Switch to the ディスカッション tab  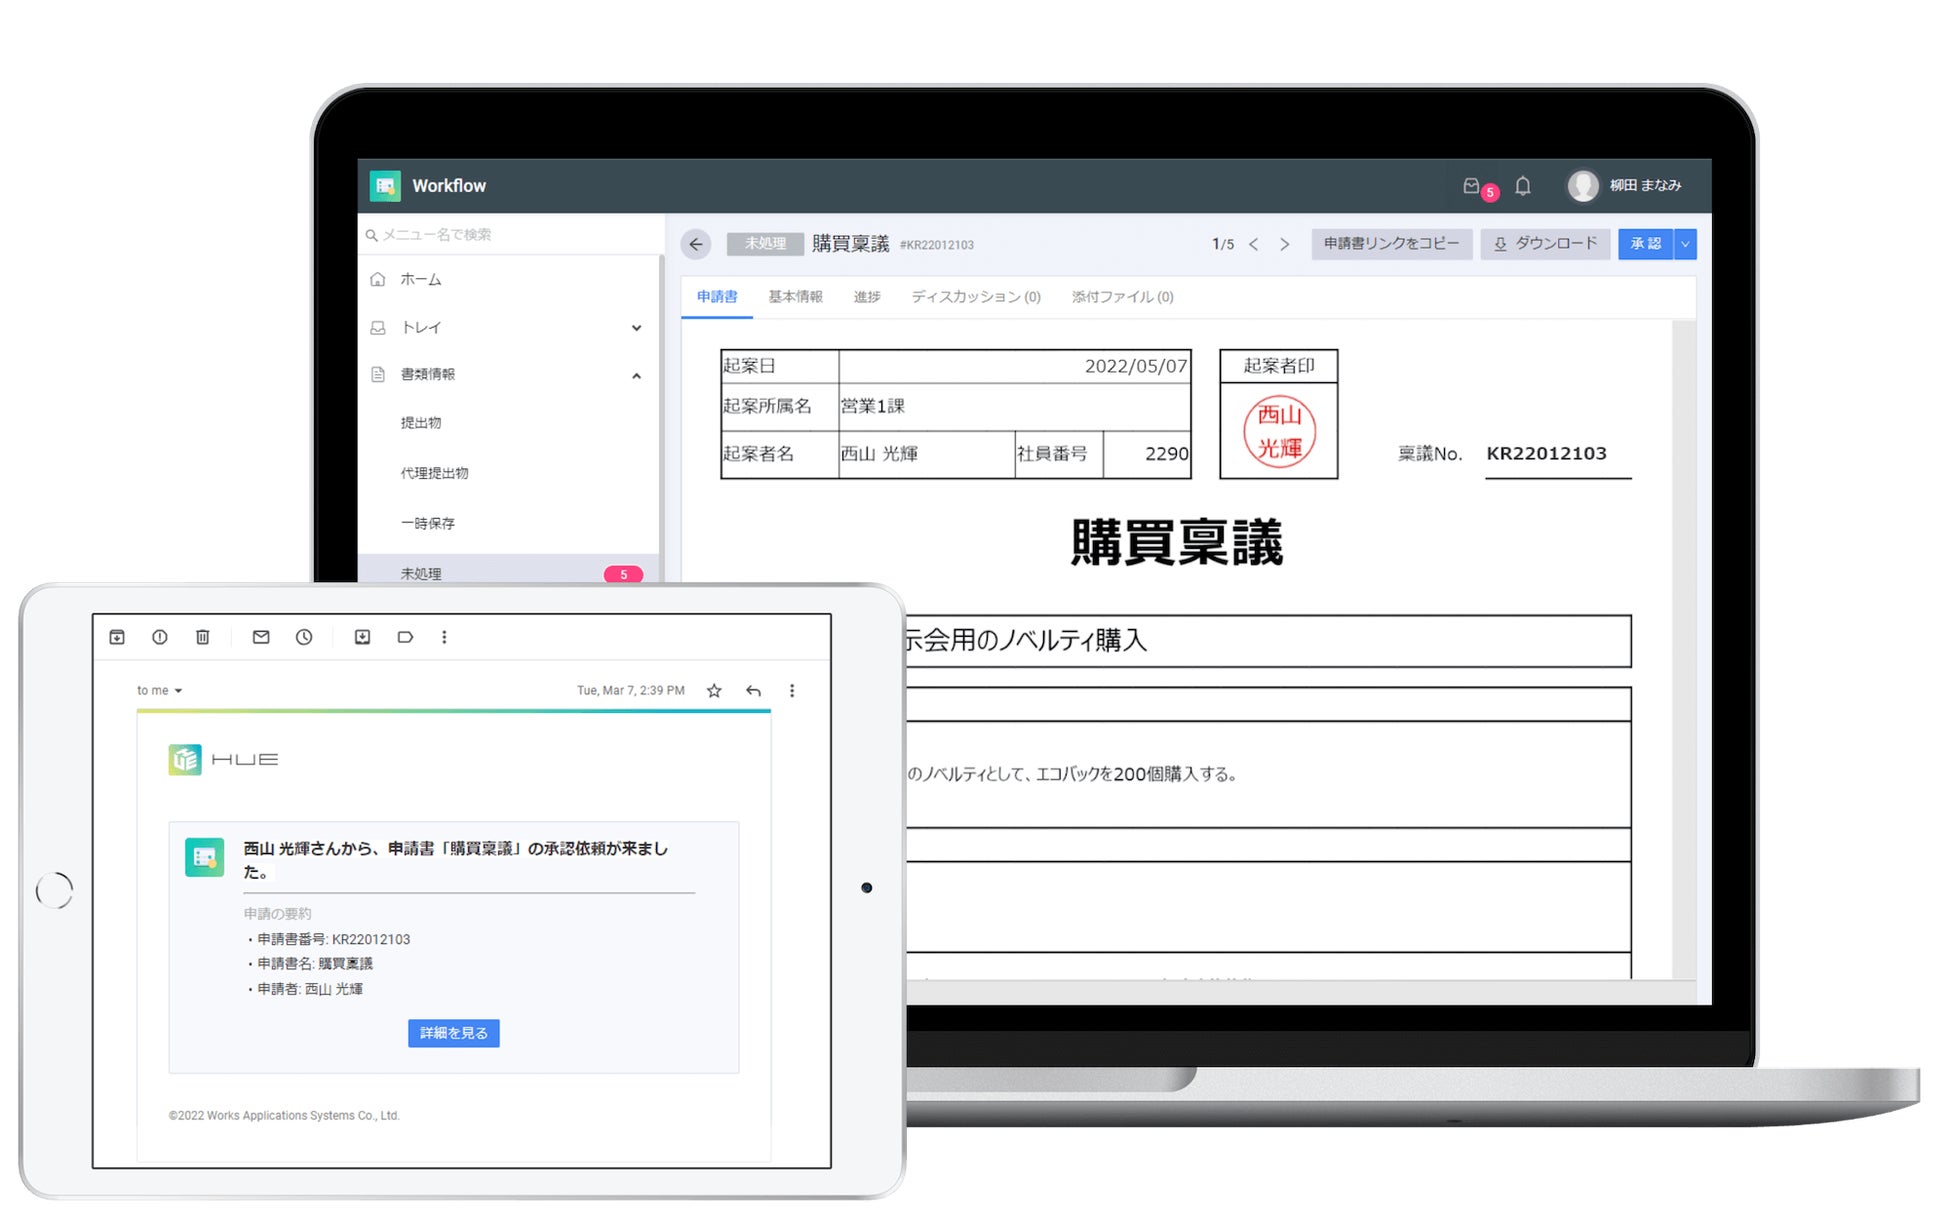click(x=975, y=297)
